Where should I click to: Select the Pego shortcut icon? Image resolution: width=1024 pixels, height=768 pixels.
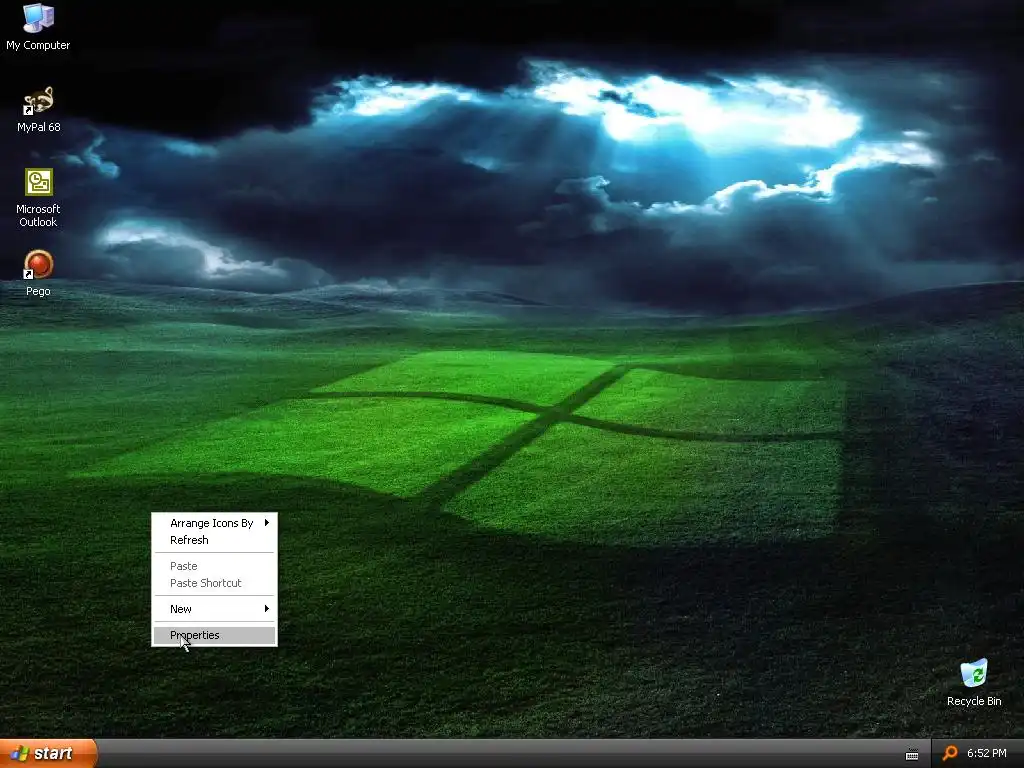coord(38,273)
